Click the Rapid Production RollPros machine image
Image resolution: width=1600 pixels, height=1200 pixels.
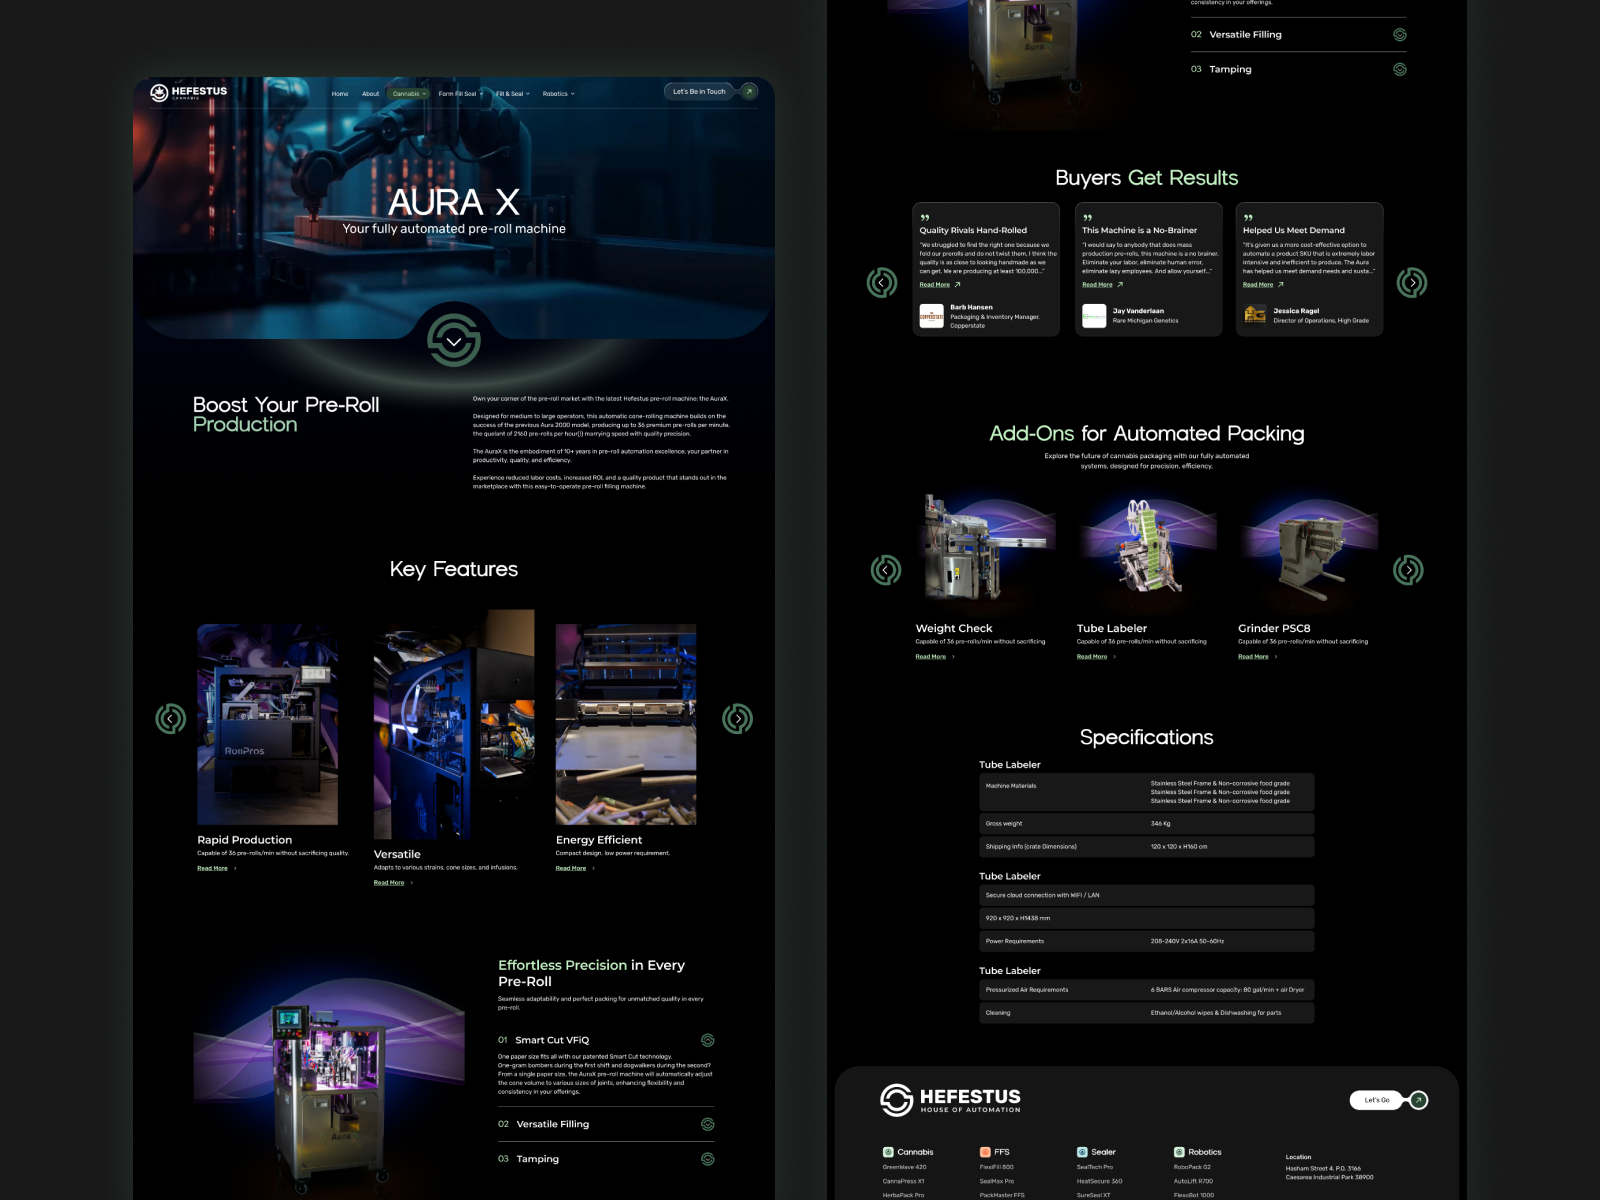click(267, 725)
